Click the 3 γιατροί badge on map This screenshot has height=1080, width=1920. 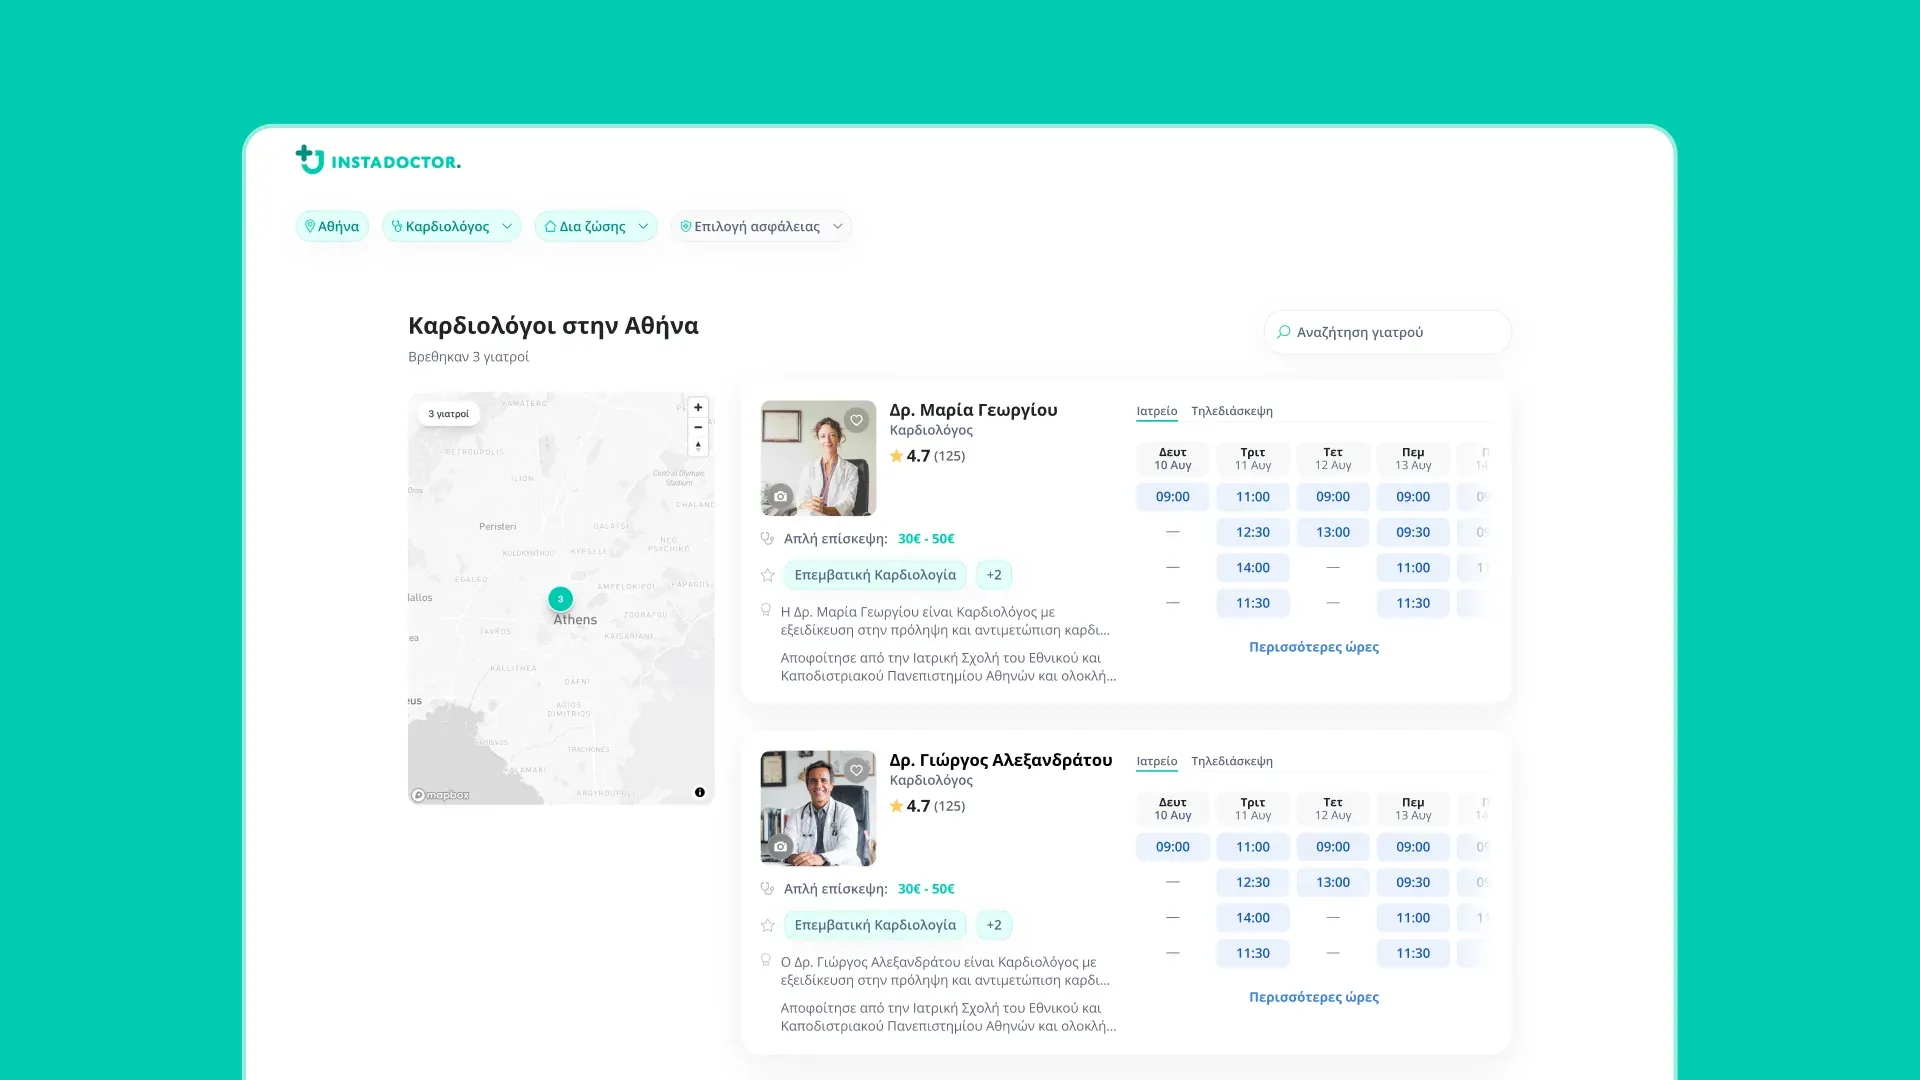pyautogui.click(x=448, y=414)
